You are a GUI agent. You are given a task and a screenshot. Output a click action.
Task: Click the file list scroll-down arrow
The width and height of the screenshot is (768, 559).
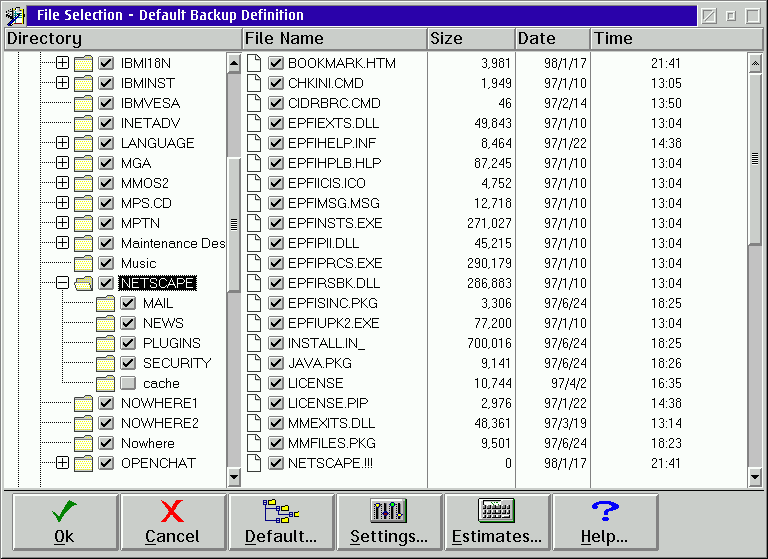[755, 477]
